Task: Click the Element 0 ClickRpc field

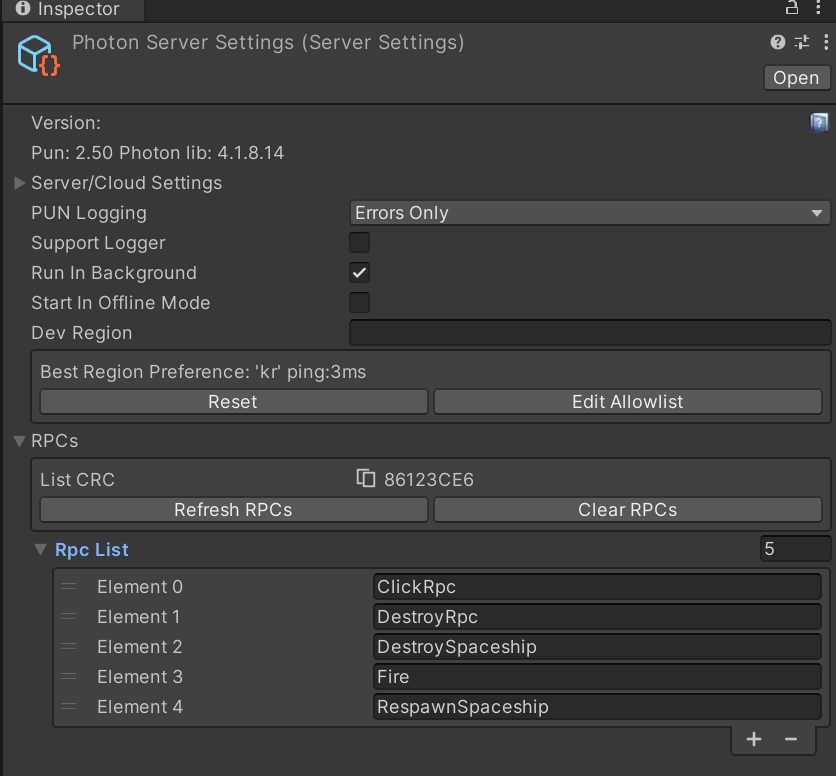Action: (x=597, y=587)
